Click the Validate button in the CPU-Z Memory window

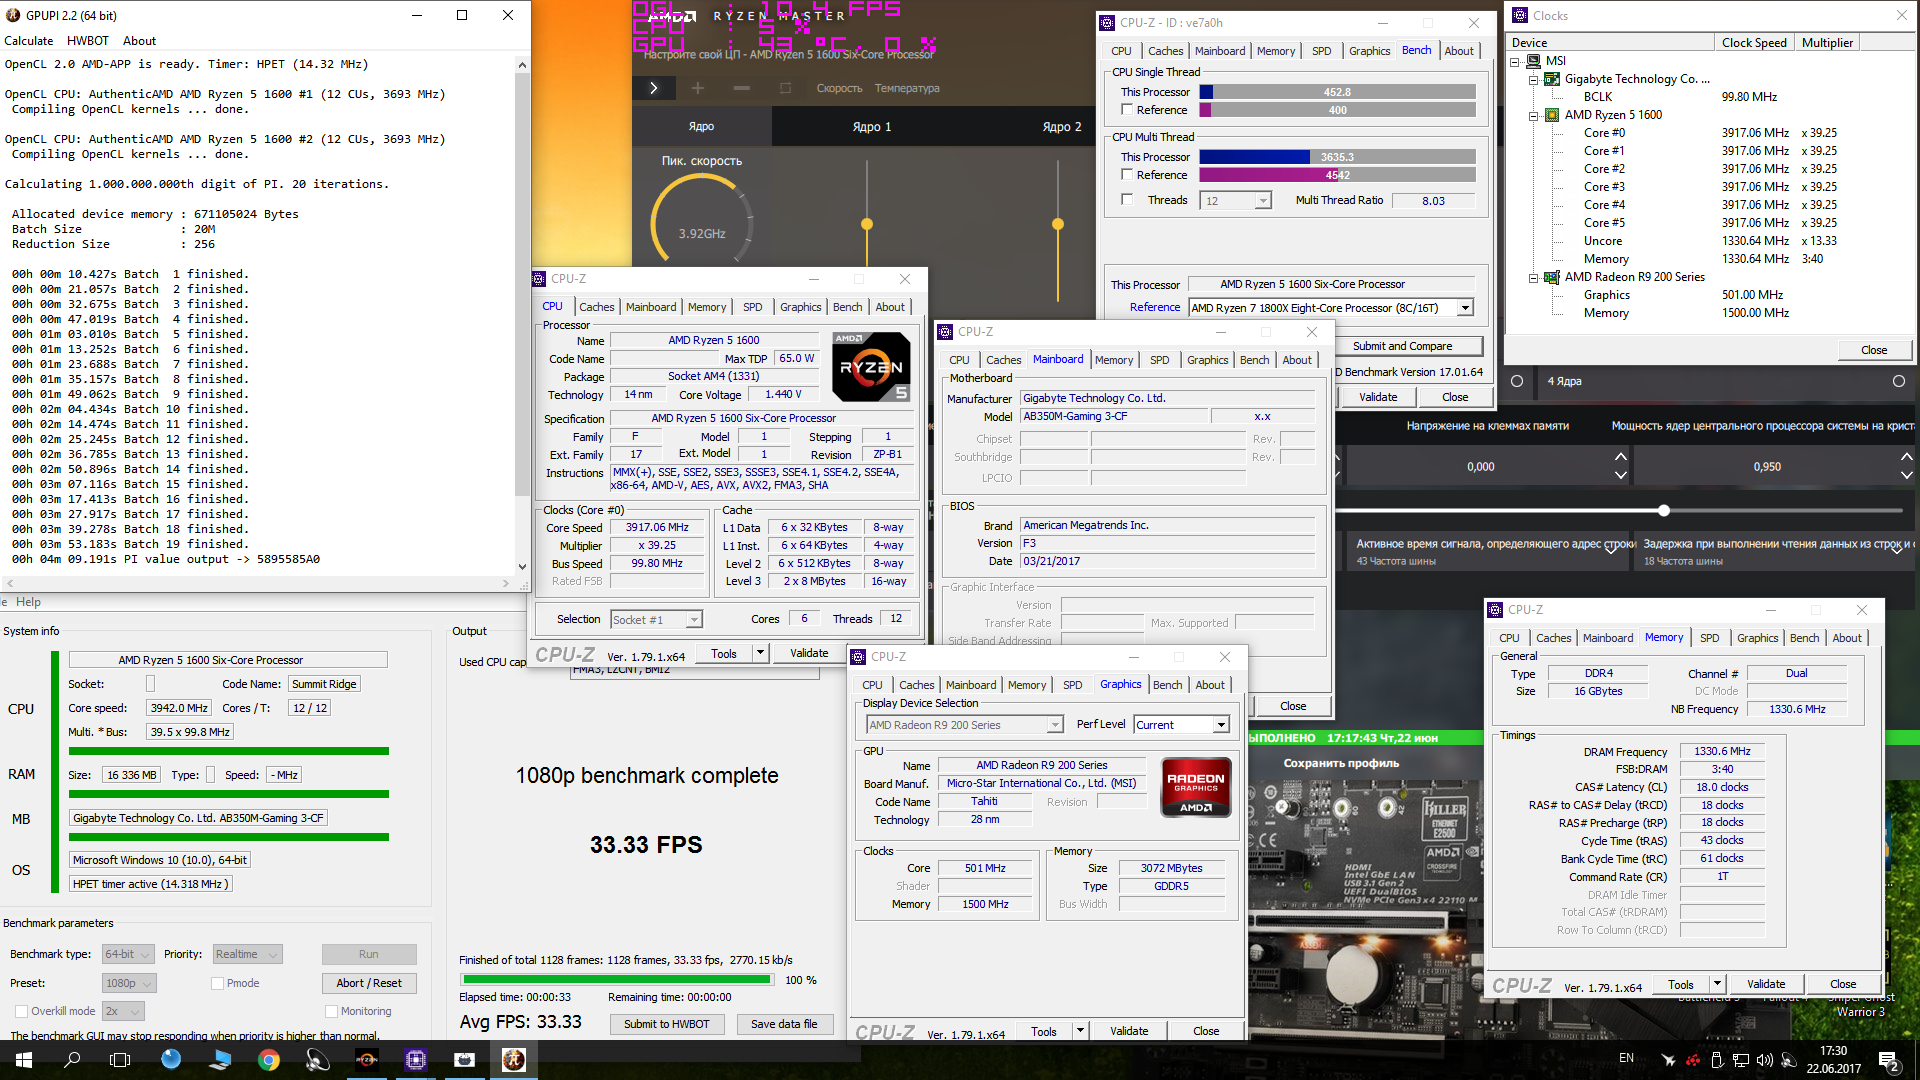click(x=1766, y=984)
